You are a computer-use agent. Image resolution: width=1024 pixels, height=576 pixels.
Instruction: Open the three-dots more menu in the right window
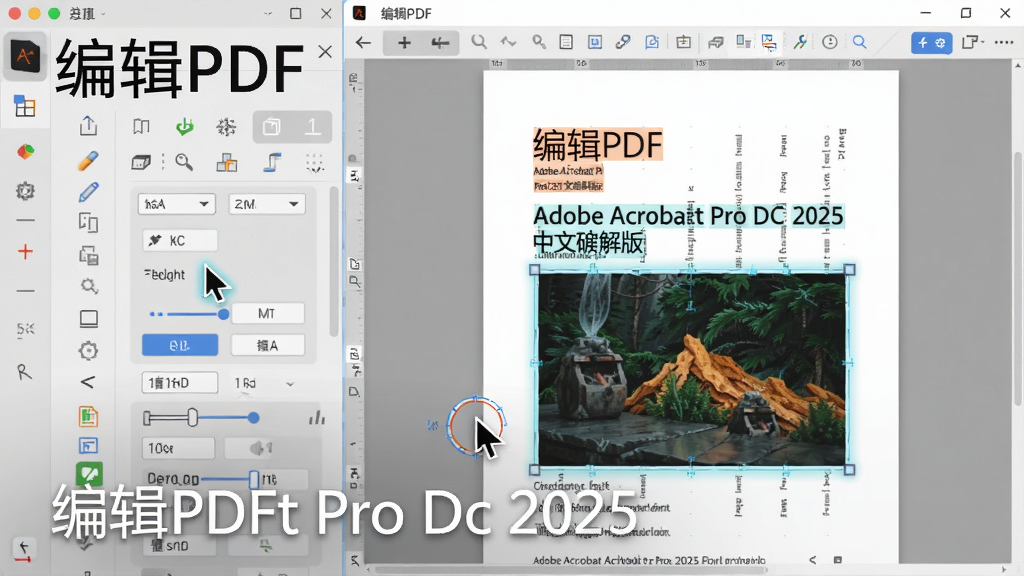[1004, 42]
